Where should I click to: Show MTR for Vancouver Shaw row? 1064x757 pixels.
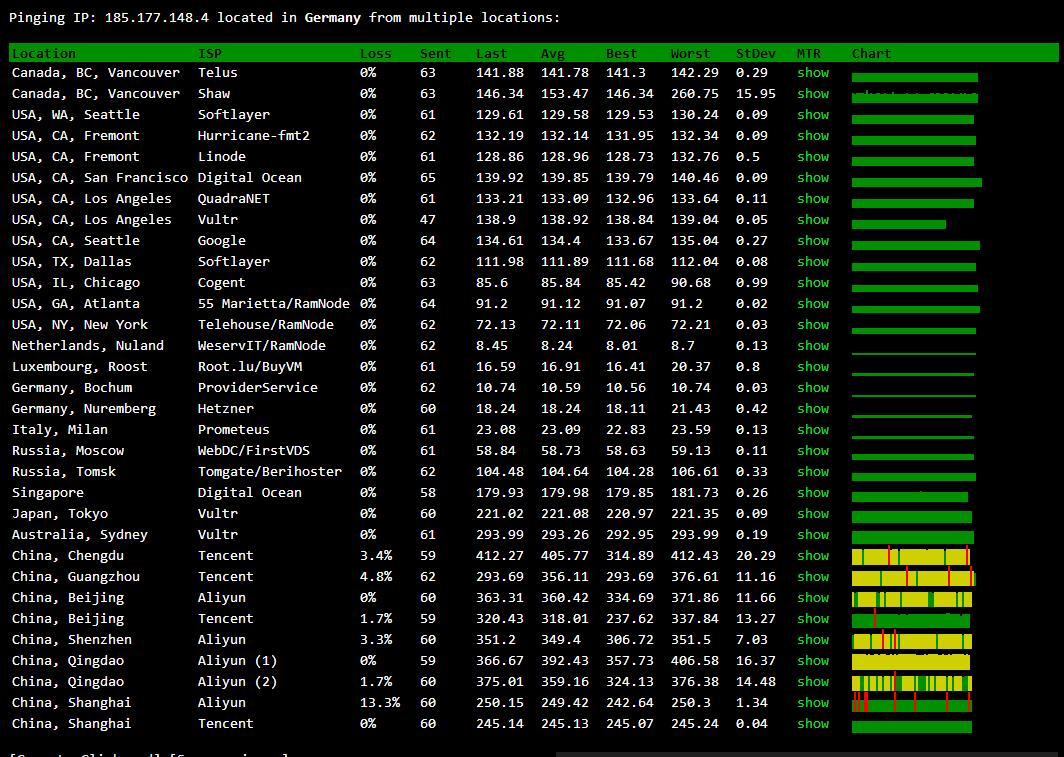813,94
